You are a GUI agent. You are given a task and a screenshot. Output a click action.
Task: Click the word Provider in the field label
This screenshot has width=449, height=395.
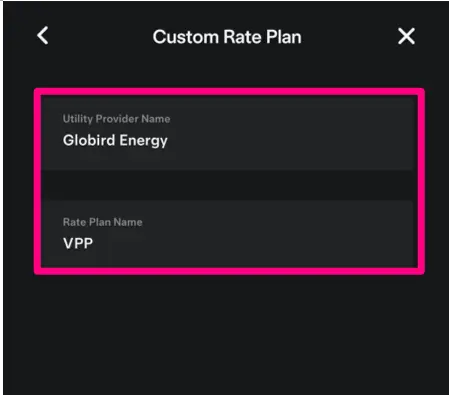(117, 119)
